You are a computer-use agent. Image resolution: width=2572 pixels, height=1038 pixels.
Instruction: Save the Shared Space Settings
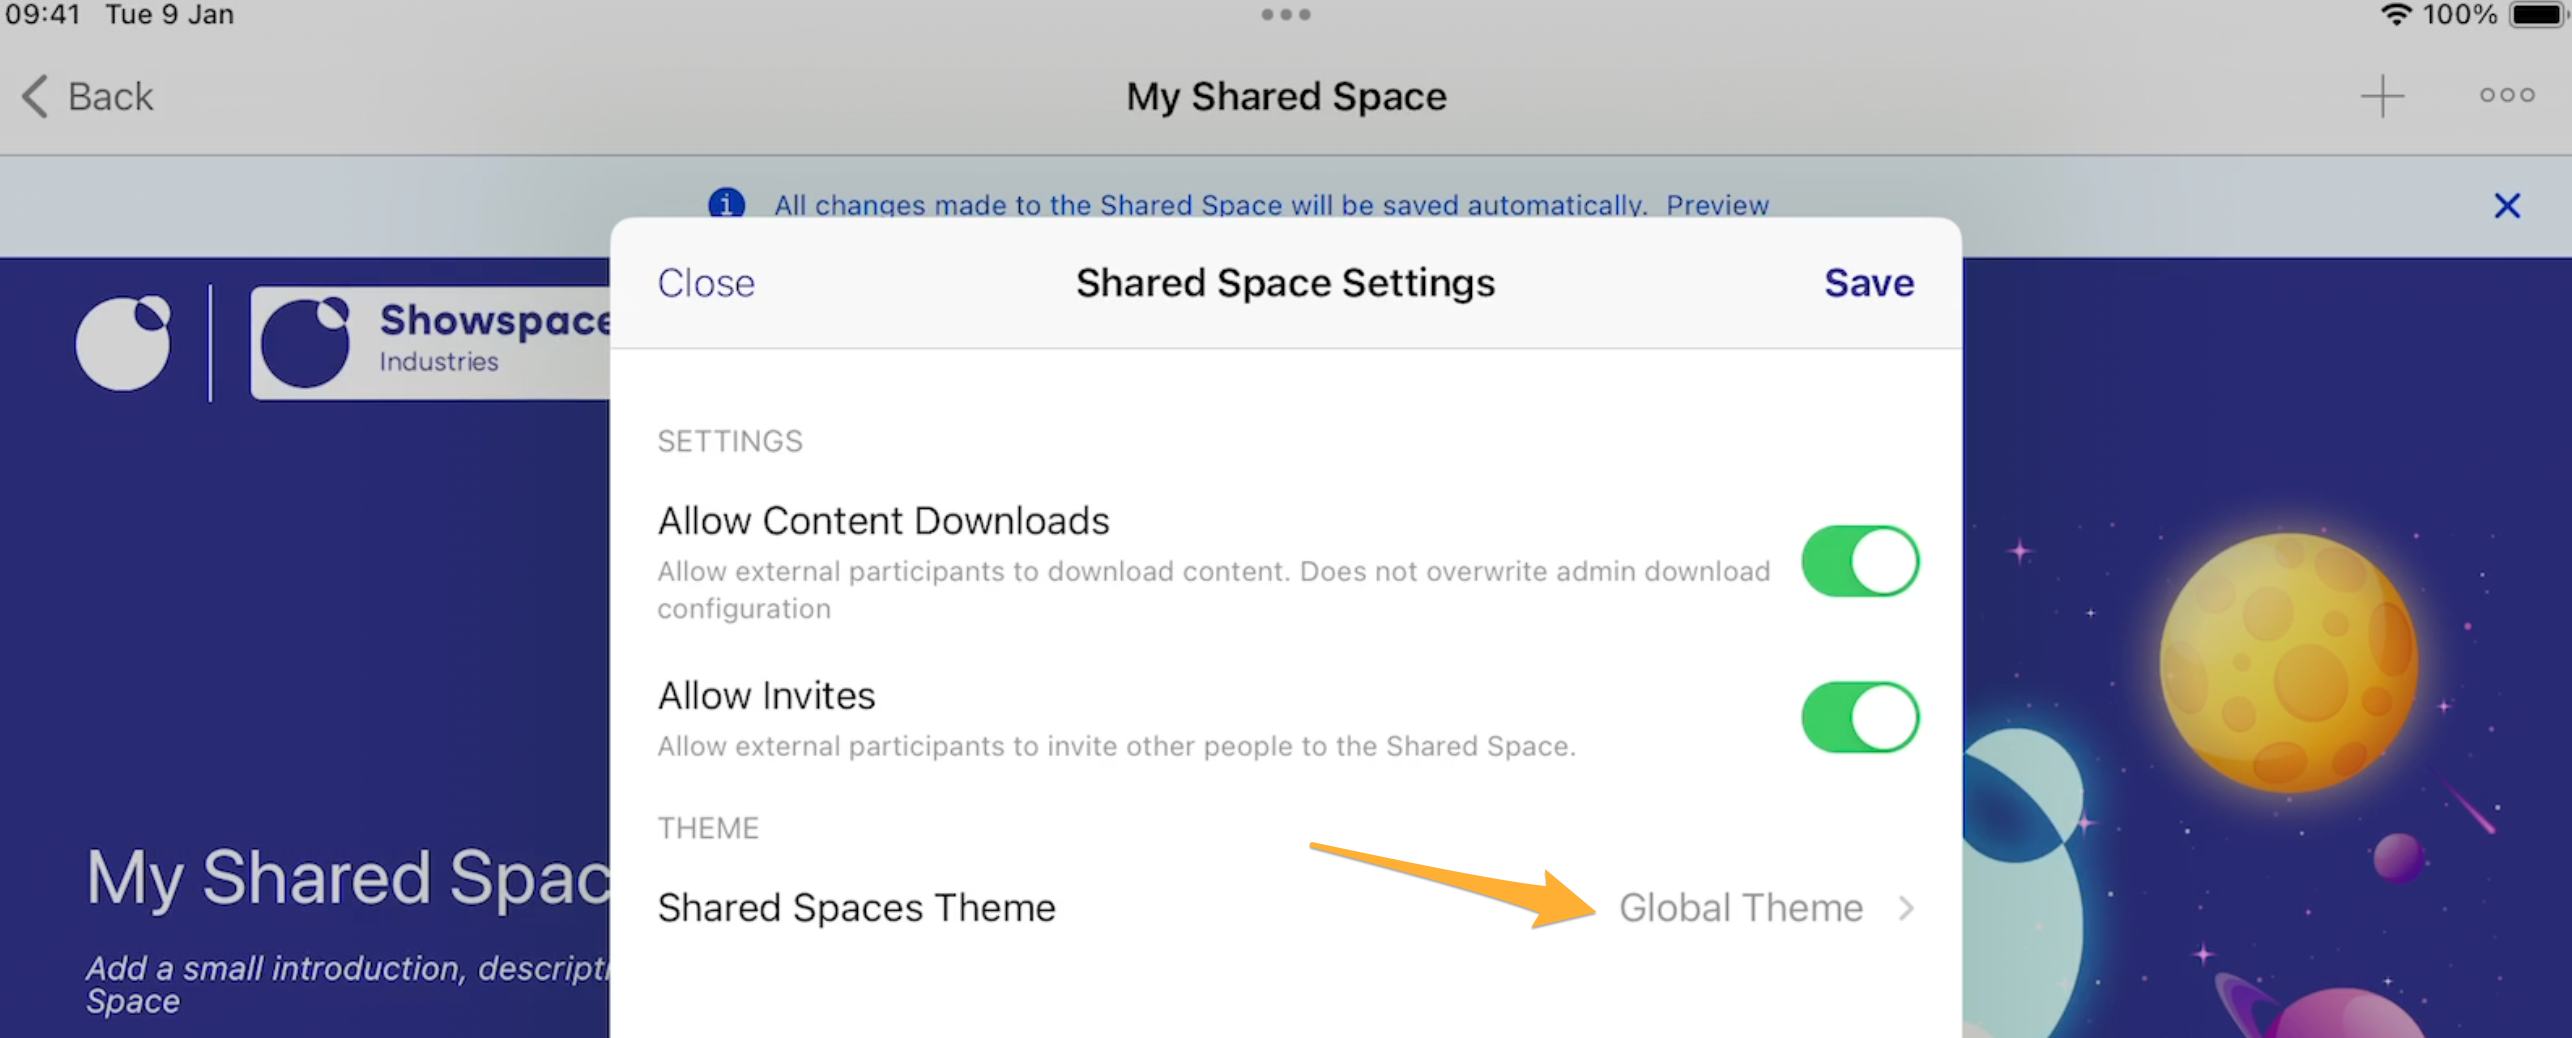coord(1868,283)
